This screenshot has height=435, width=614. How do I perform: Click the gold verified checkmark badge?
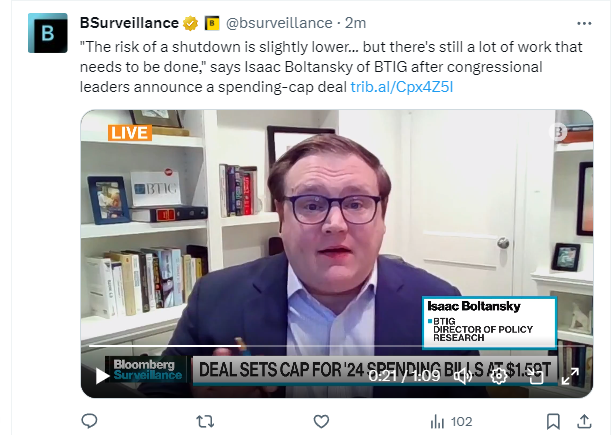[x=190, y=23]
